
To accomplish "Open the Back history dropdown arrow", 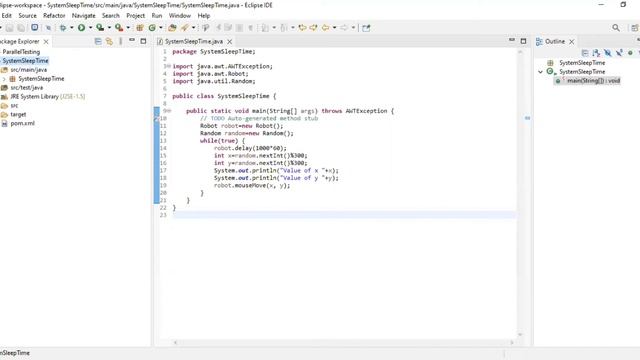I will coord(335,28).
